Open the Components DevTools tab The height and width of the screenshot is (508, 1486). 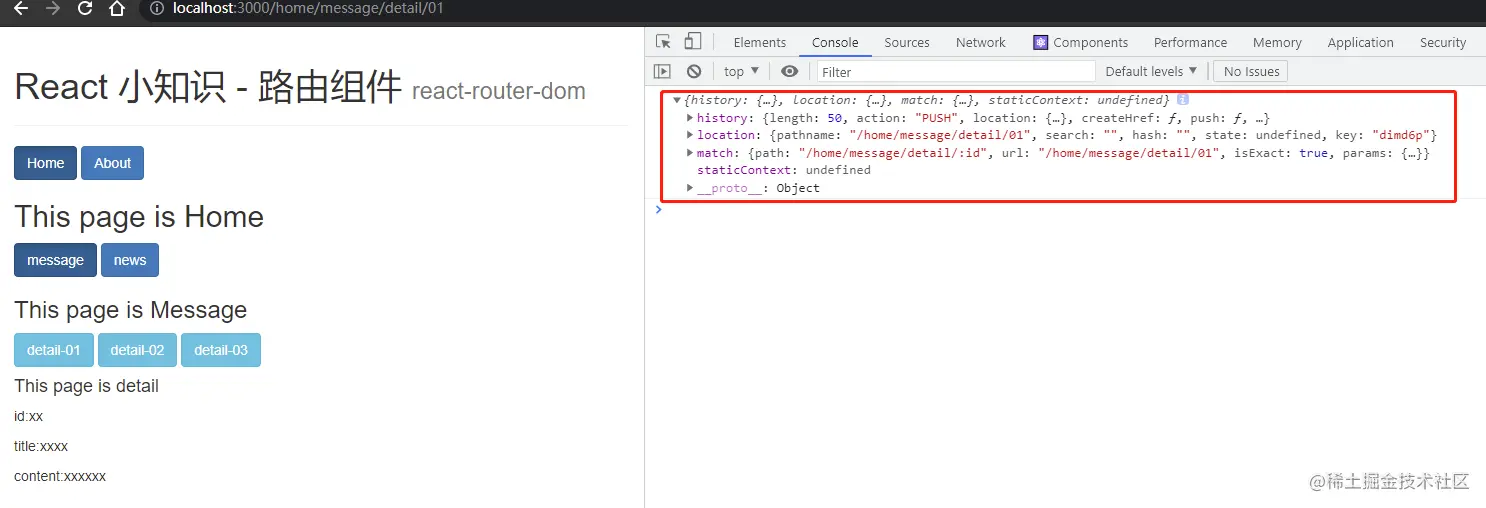coord(1080,42)
